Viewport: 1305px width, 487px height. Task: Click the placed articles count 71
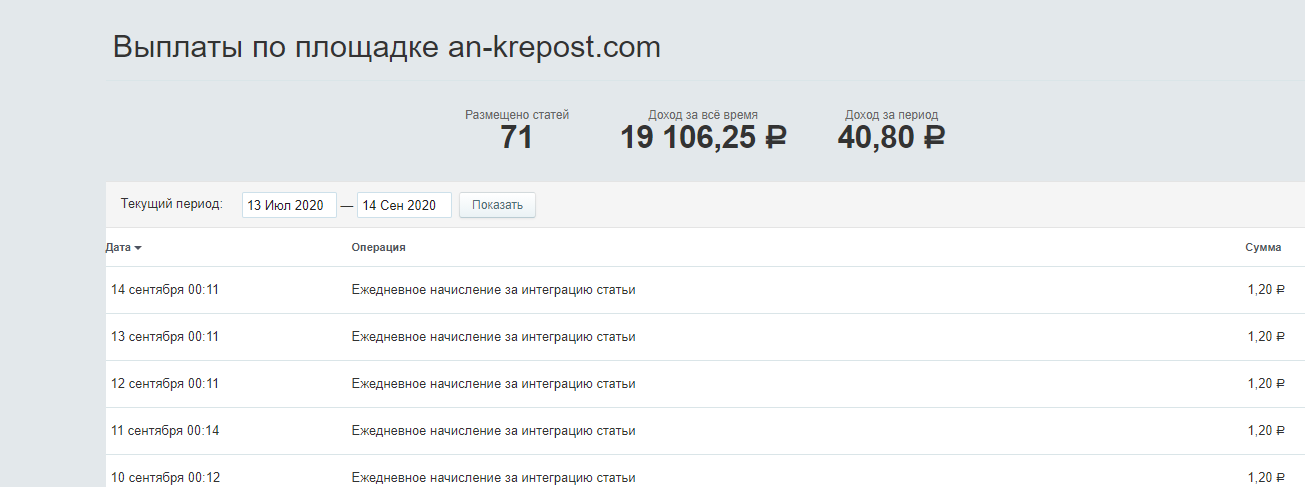516,138
